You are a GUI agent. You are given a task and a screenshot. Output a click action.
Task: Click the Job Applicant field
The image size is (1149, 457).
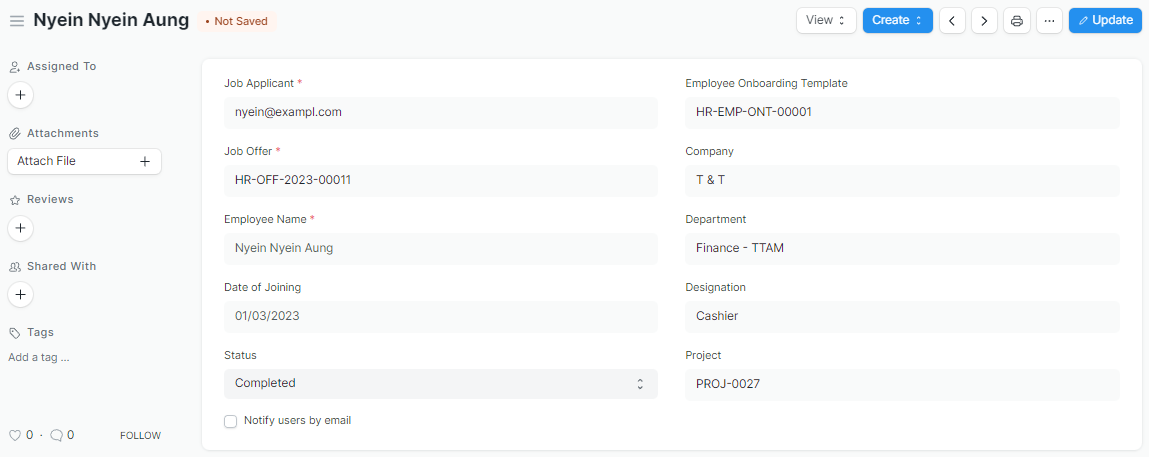[x=440, y=112]
